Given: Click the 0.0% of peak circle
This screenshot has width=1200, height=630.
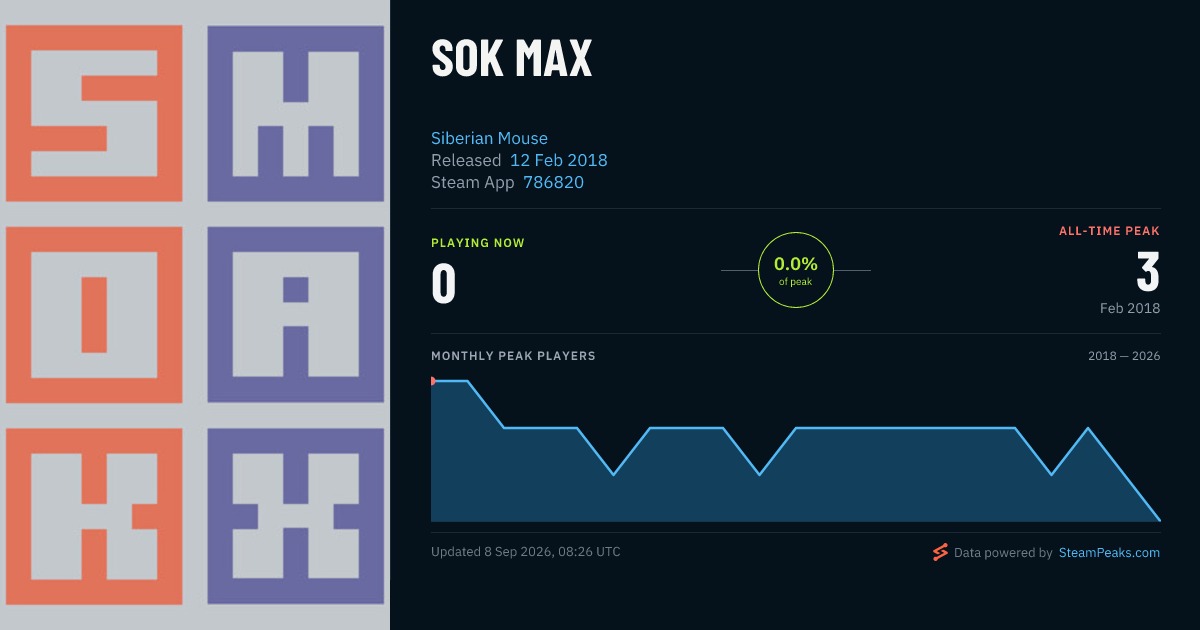Looking at the screenshot, I should (x=796, y=270).
